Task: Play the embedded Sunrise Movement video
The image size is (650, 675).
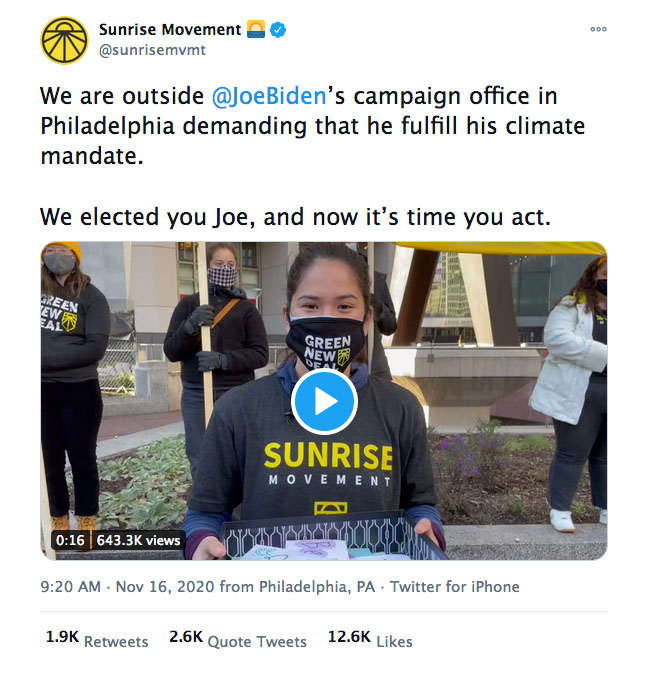Action: (x=324, y=402)
